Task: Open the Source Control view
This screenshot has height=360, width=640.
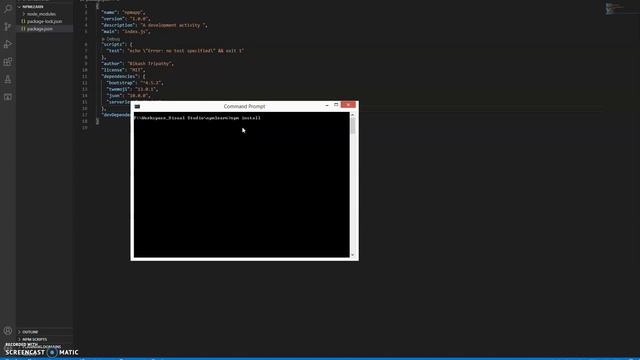Action: click(7, 27)
